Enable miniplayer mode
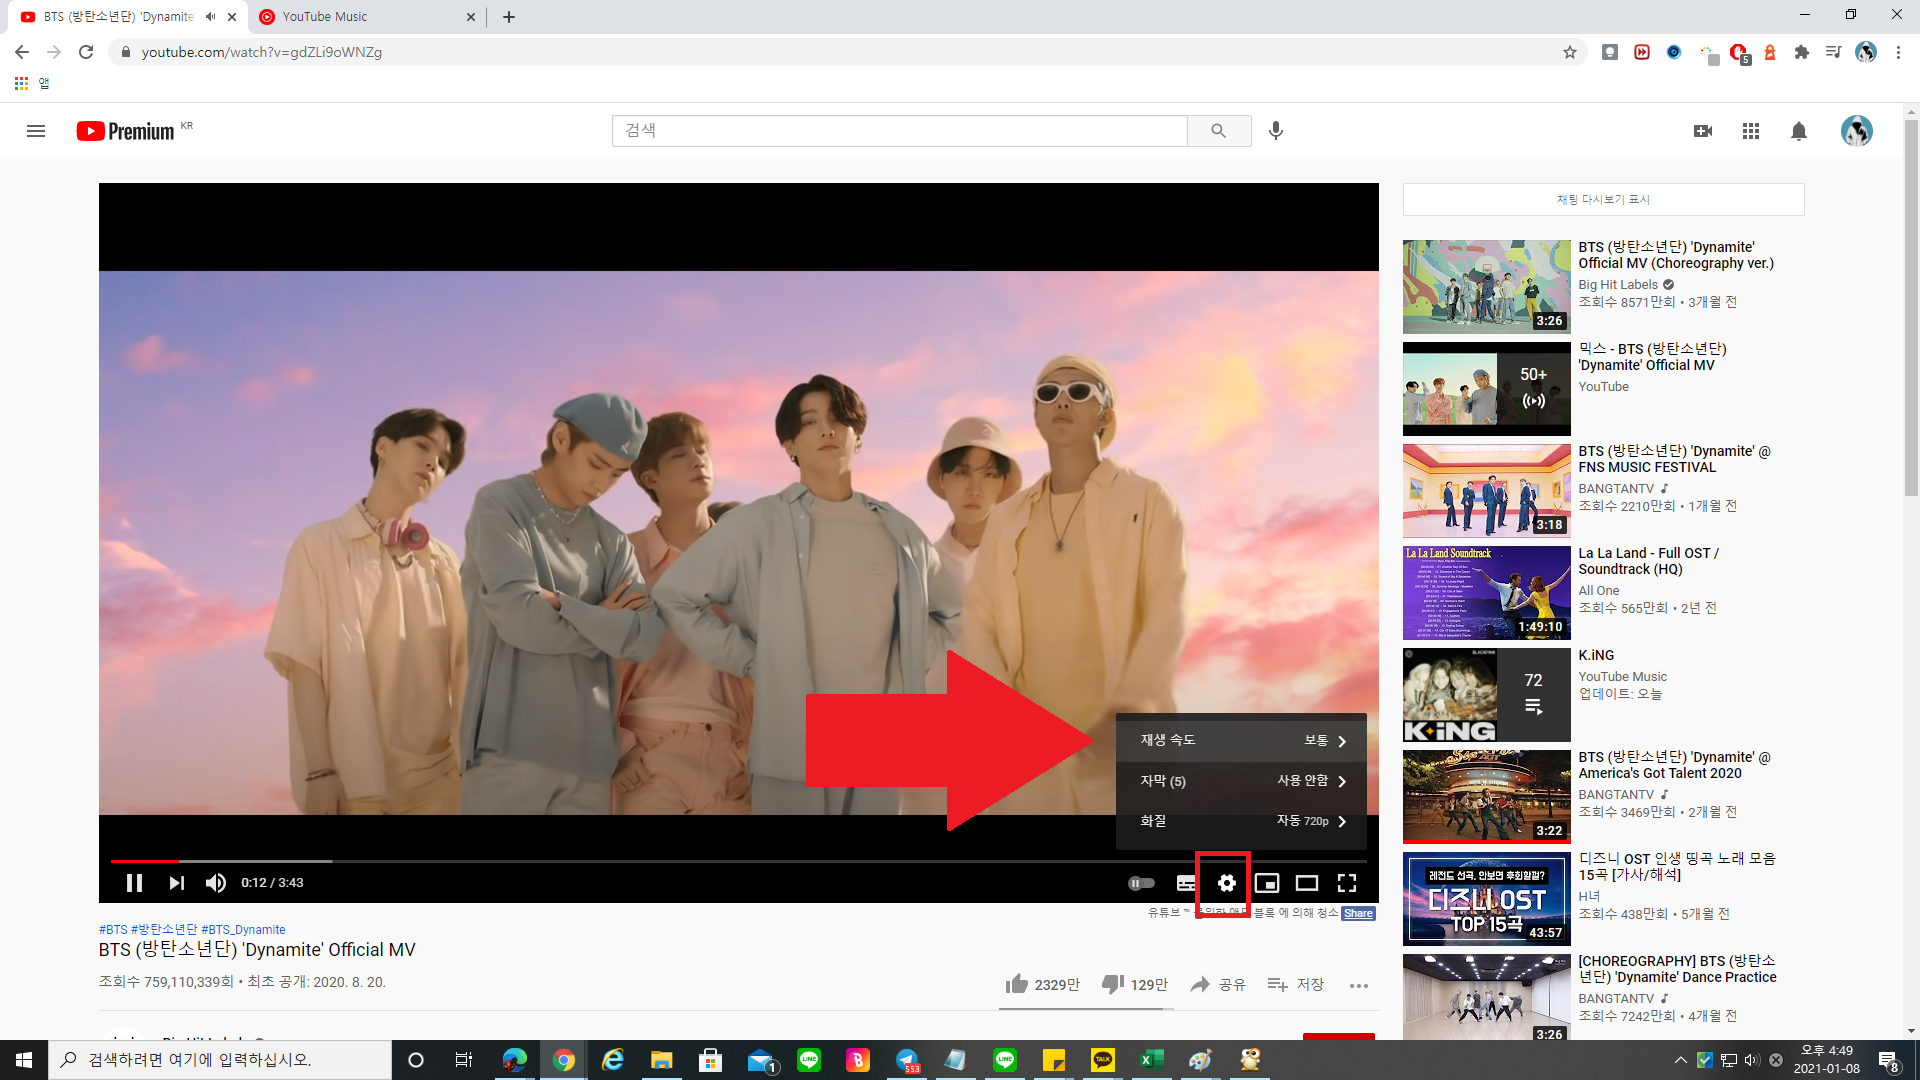This screenshot has height=1080, width=1920. pyautogui.click(x=1267, y=883)
